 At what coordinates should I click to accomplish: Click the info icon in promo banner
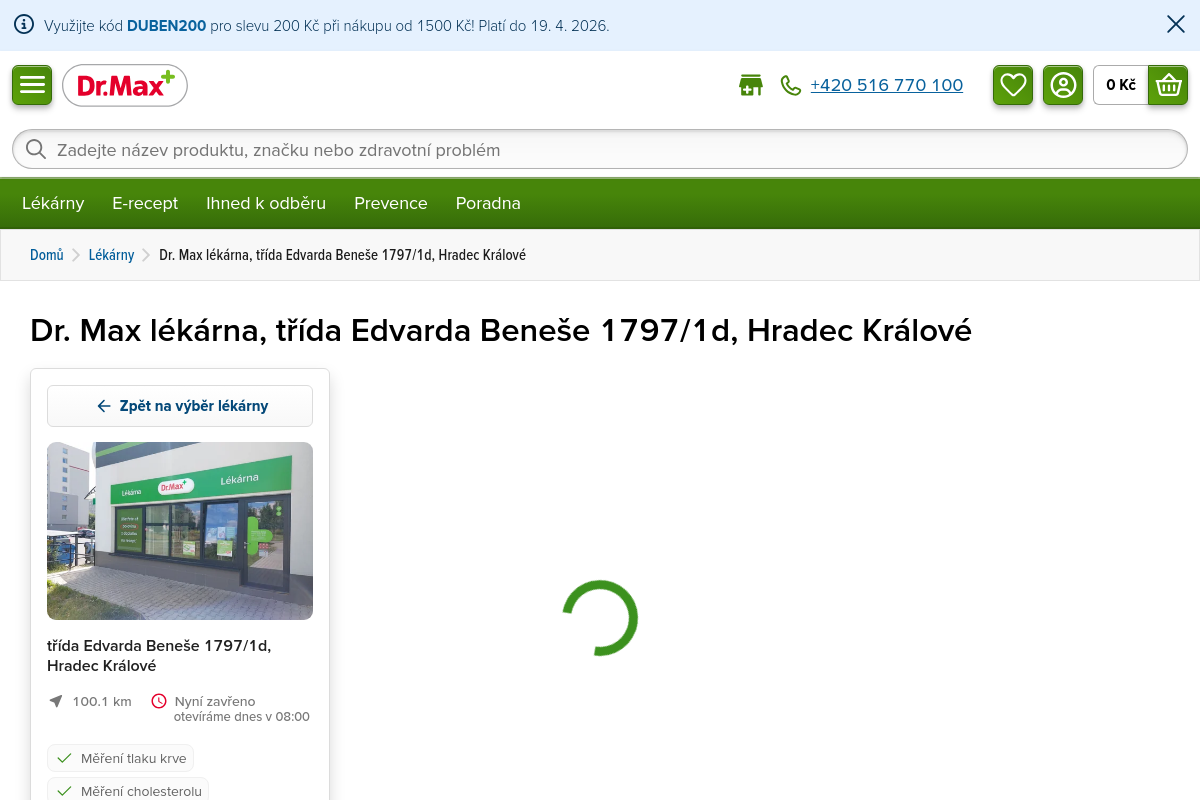24,25
